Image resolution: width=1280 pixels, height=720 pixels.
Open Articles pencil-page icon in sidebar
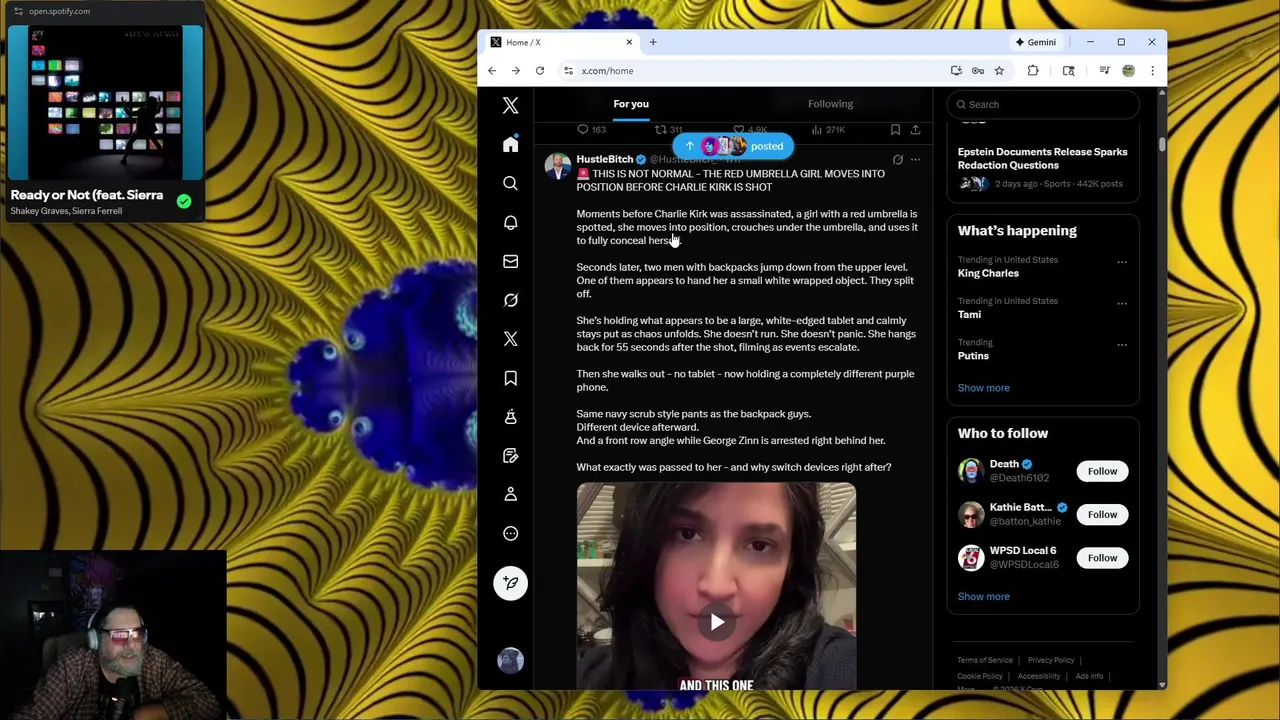pyautogui.click(x=510, y=456)
